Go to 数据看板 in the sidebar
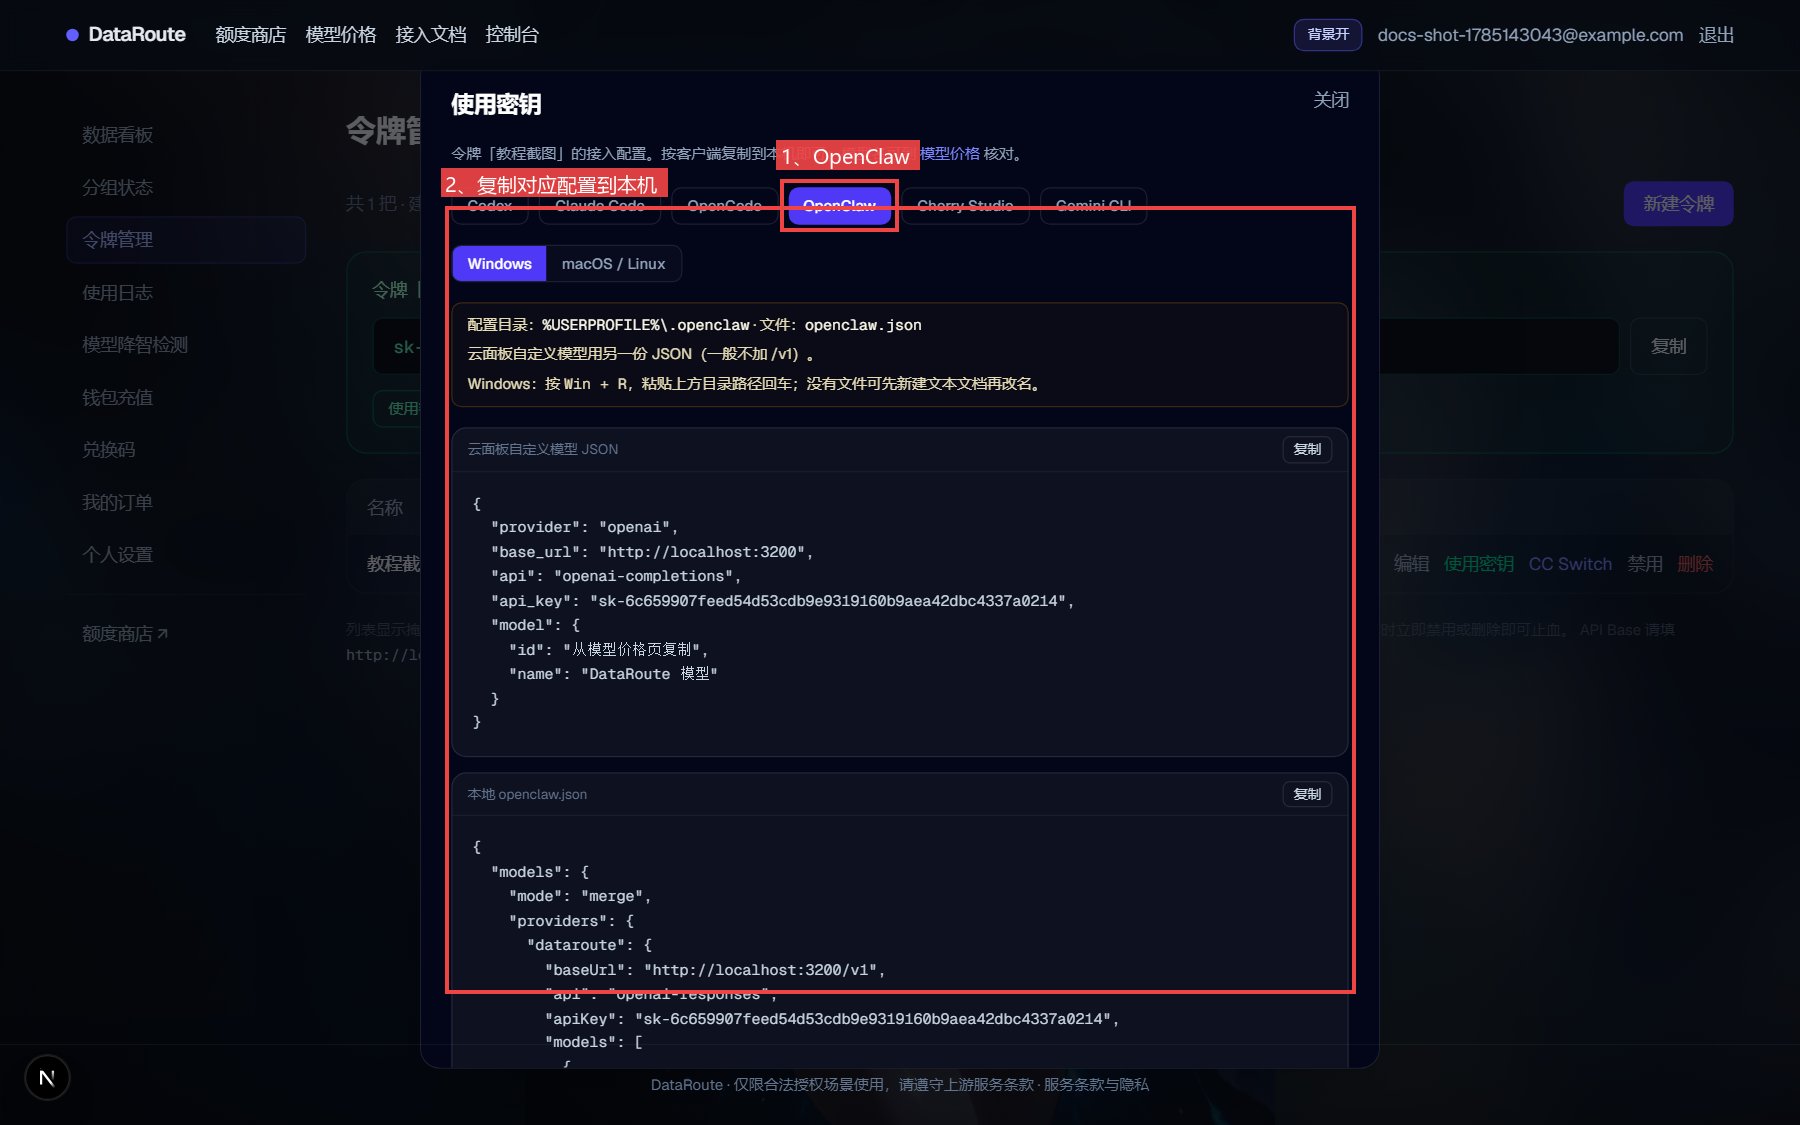The width and height of the screenshot is (1800, 1125). point(117,135)
